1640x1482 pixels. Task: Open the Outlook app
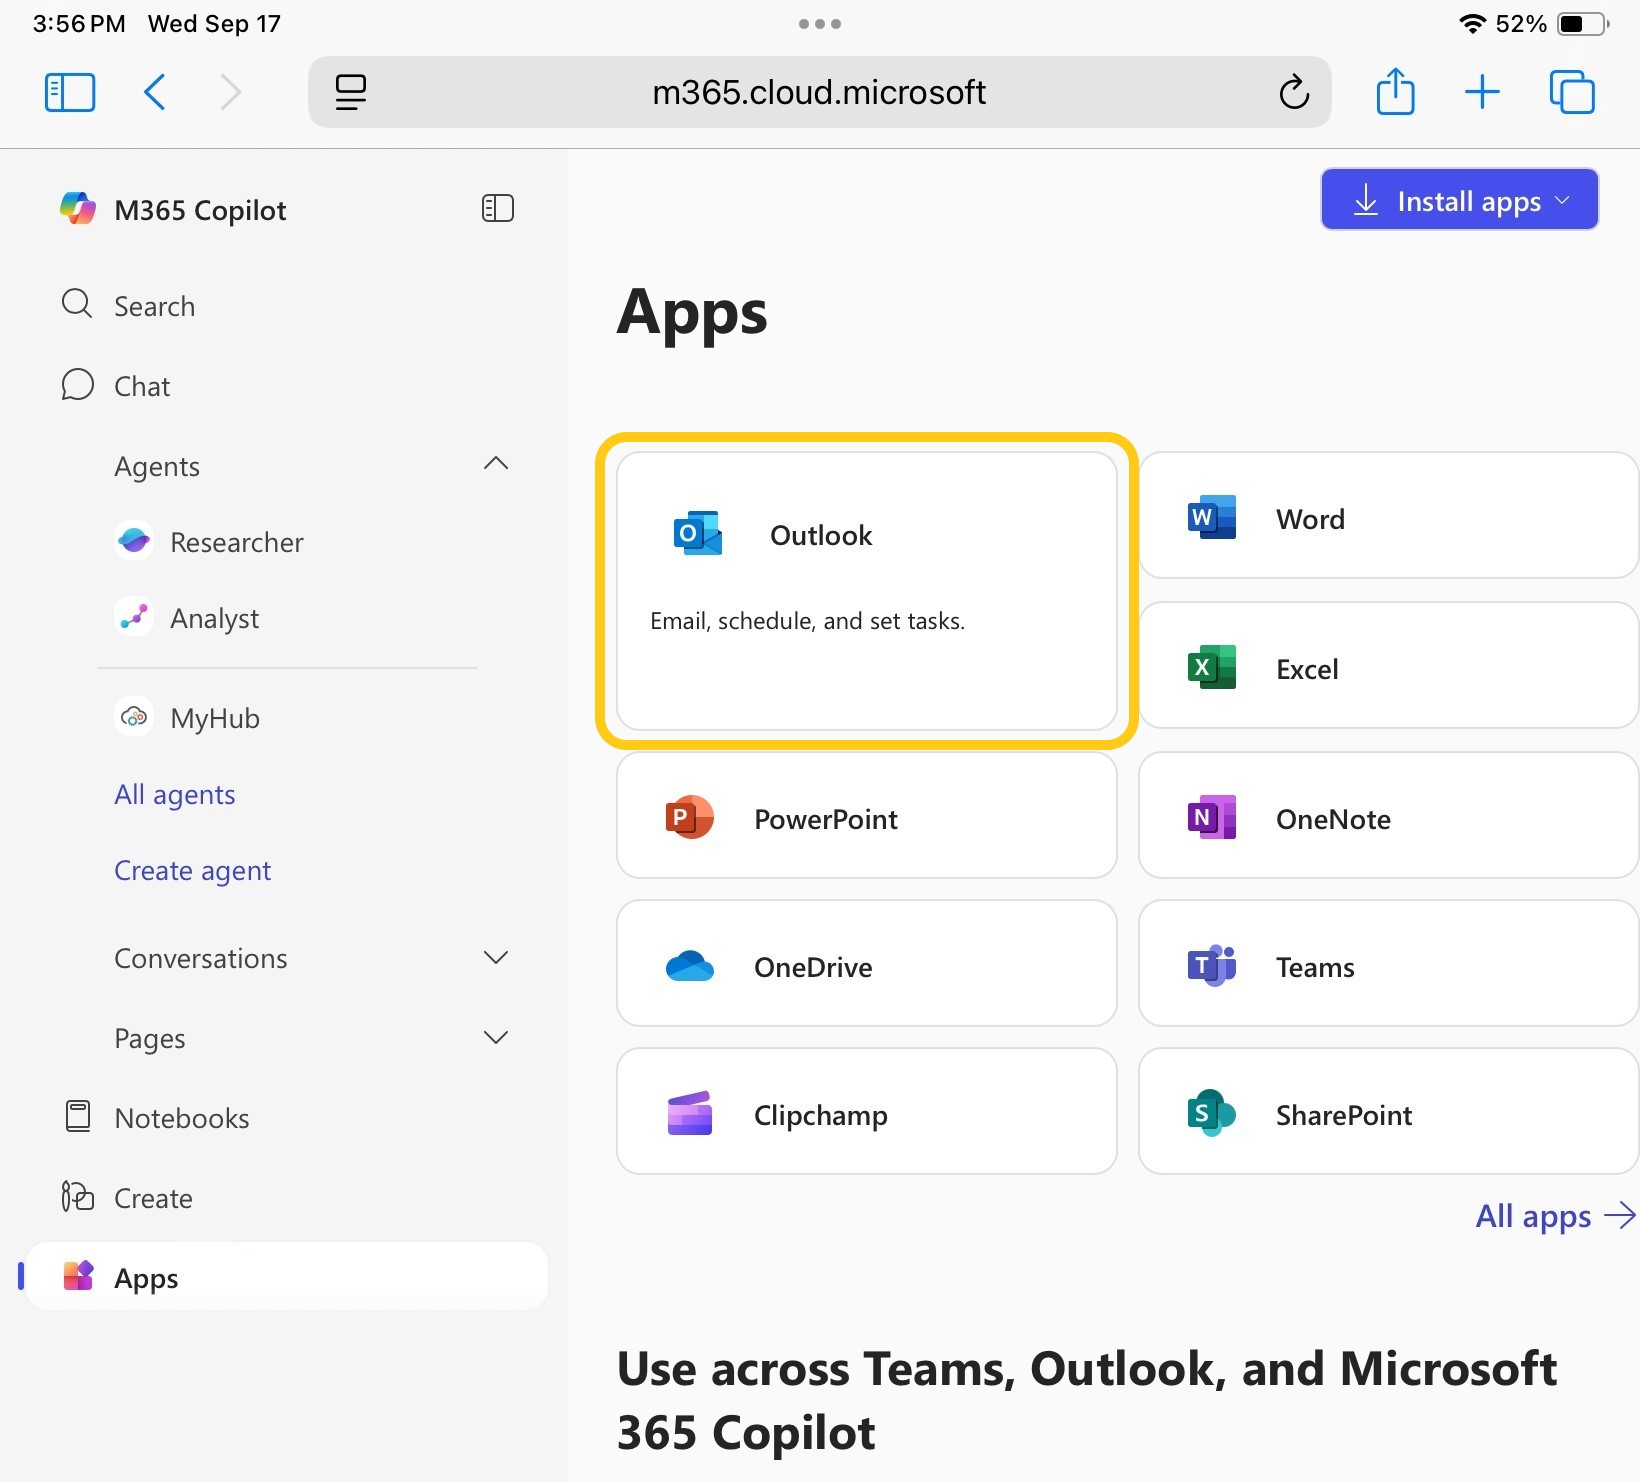point(865,590)
